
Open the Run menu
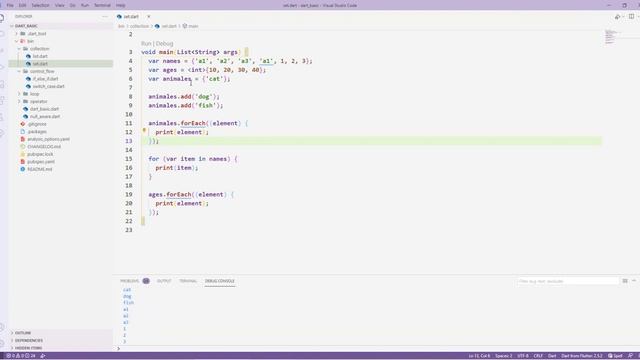point(85,5)
